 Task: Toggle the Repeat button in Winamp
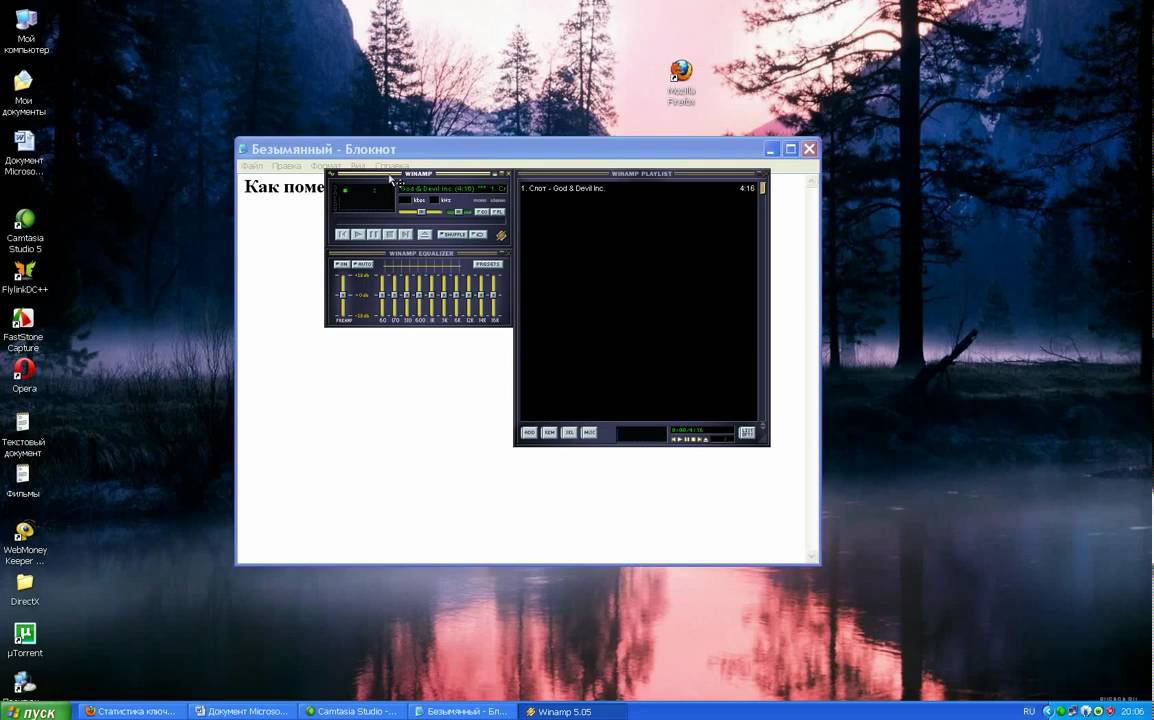pos(478,235)
